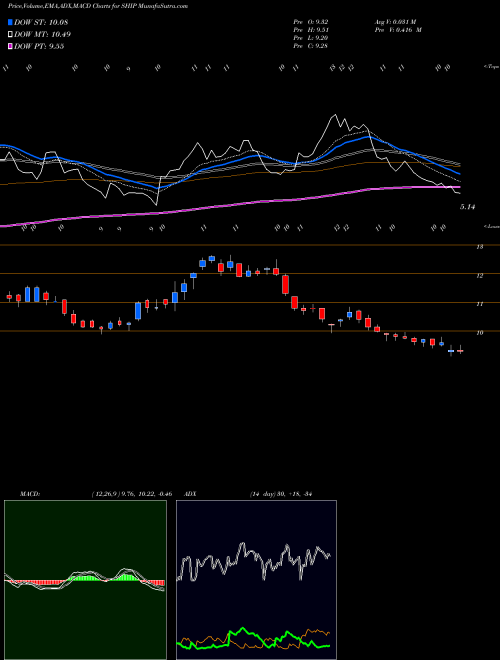Click the white DOW MT legend swatch
The width and height of the screenshot is (500, 660).
[10, 35]
